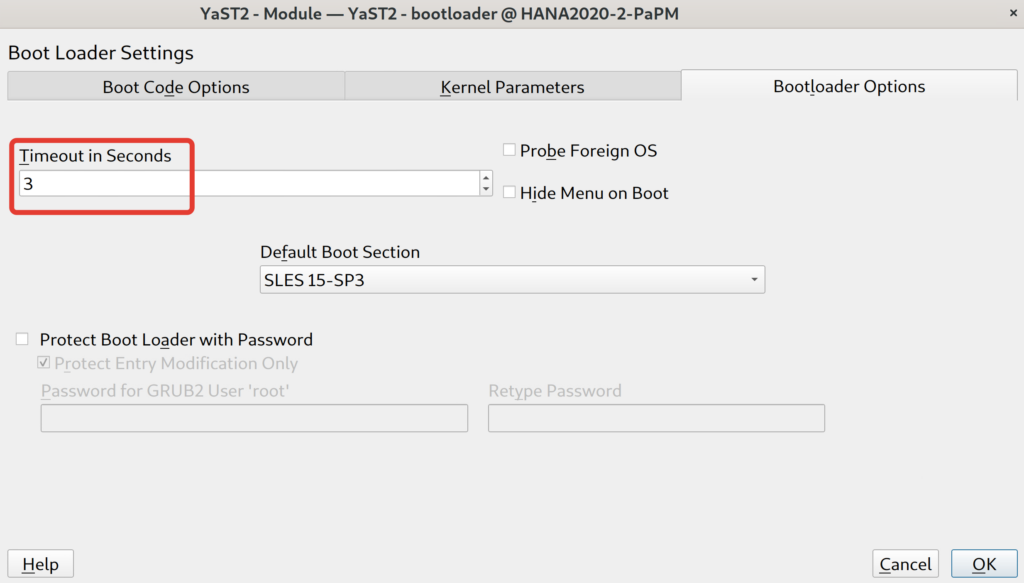Viewport: 1024px width, 583px height.
Task: Open the Kernel Parameters tab
Action: 512,87
